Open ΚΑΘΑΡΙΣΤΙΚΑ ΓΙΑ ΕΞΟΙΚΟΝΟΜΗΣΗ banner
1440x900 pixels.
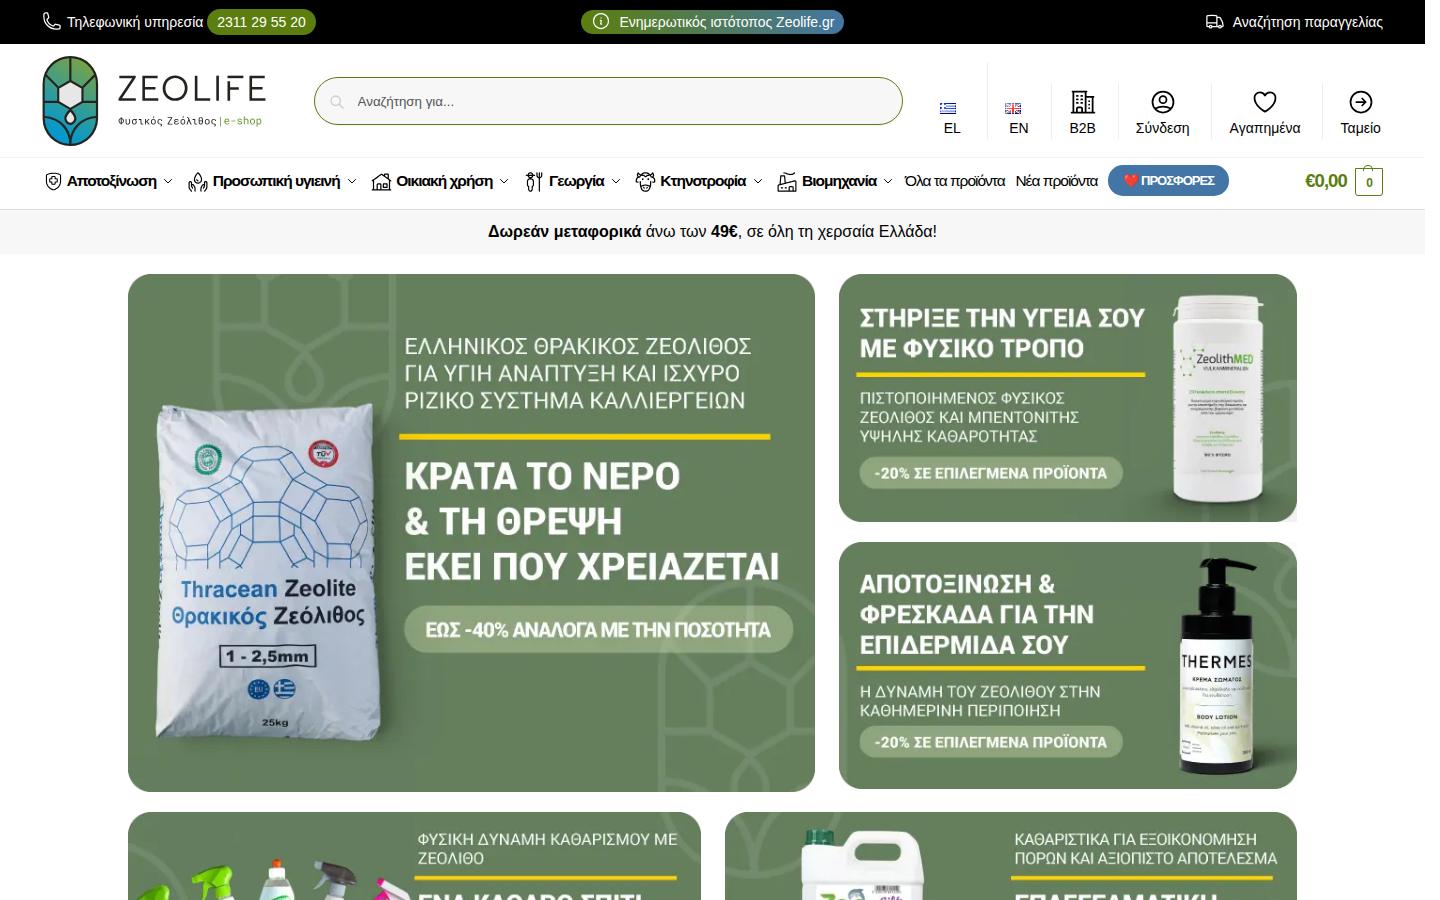click(1011, 856)
